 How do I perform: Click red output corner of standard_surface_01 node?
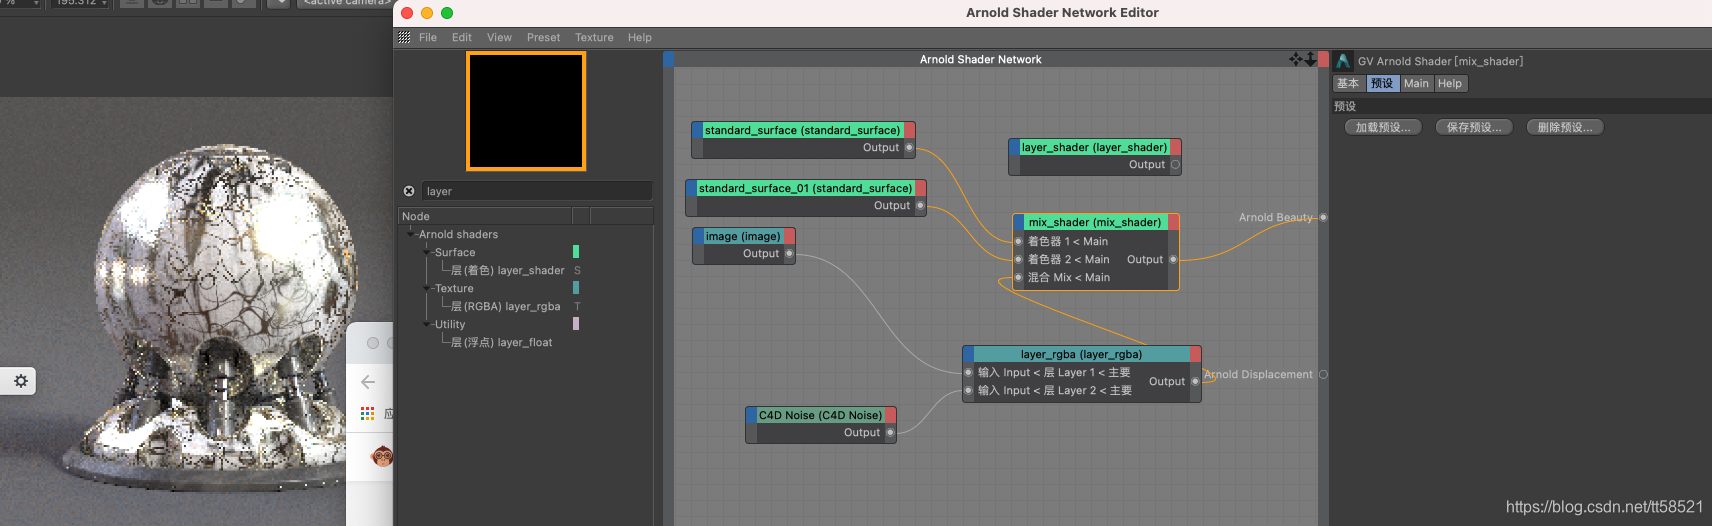(x=921, y=188)
